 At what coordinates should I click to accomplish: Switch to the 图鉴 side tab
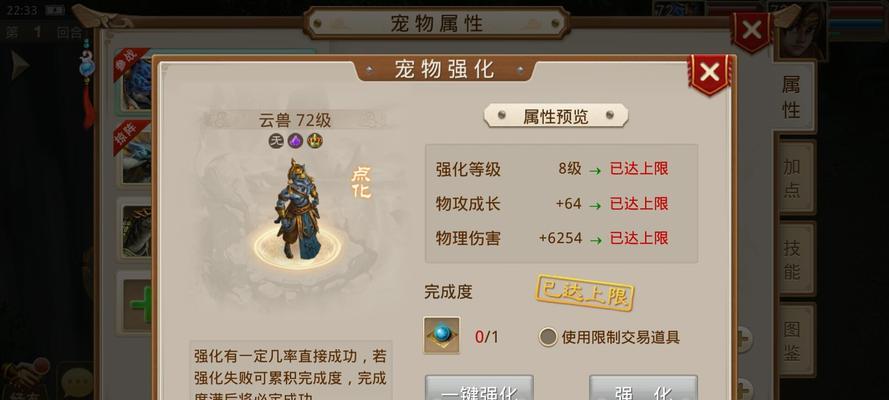pyautogui.click(x=793, y=341)
